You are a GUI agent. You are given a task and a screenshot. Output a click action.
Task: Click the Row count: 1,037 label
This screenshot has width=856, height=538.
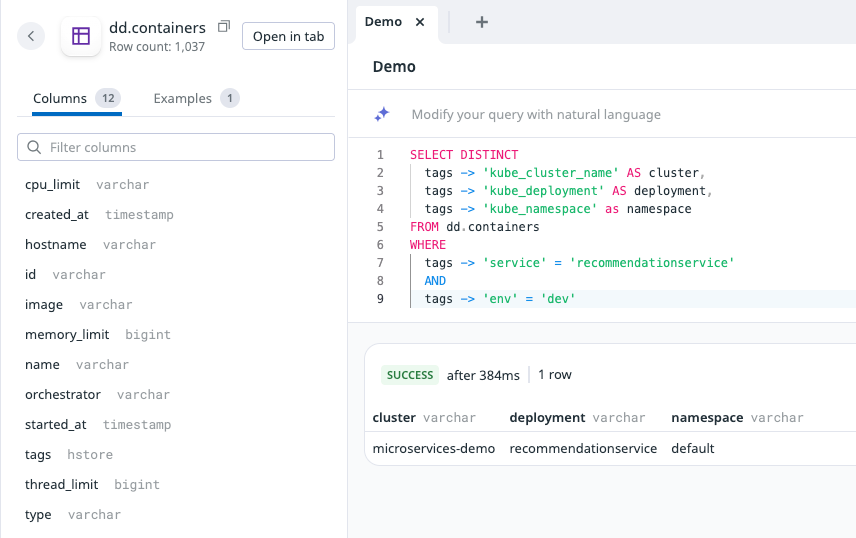tap(157, 47)
